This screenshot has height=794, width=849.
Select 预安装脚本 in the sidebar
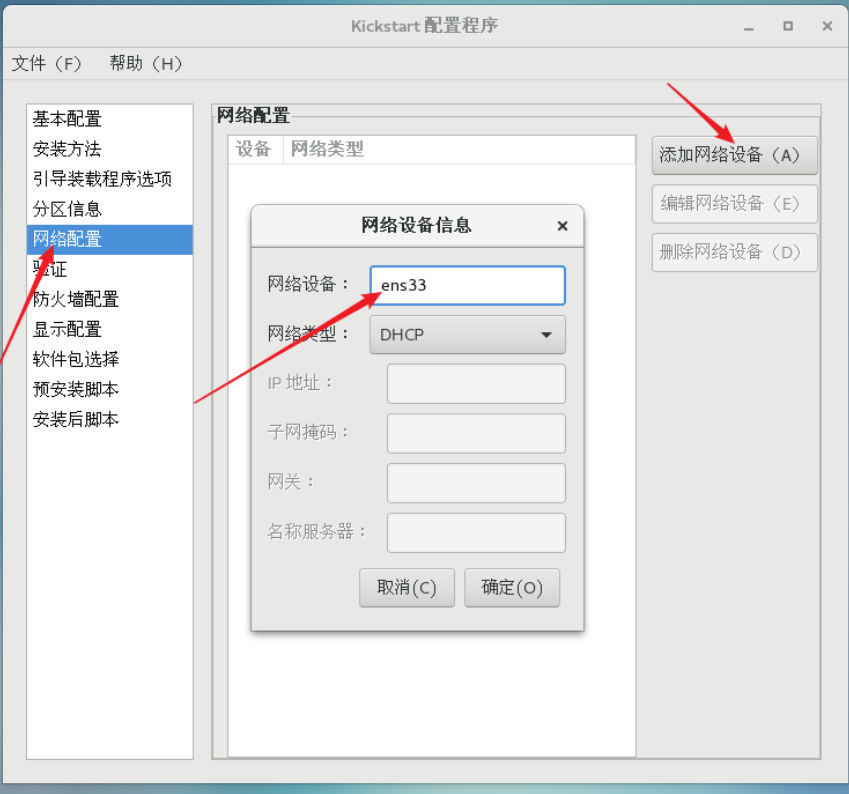click(110, 389)
